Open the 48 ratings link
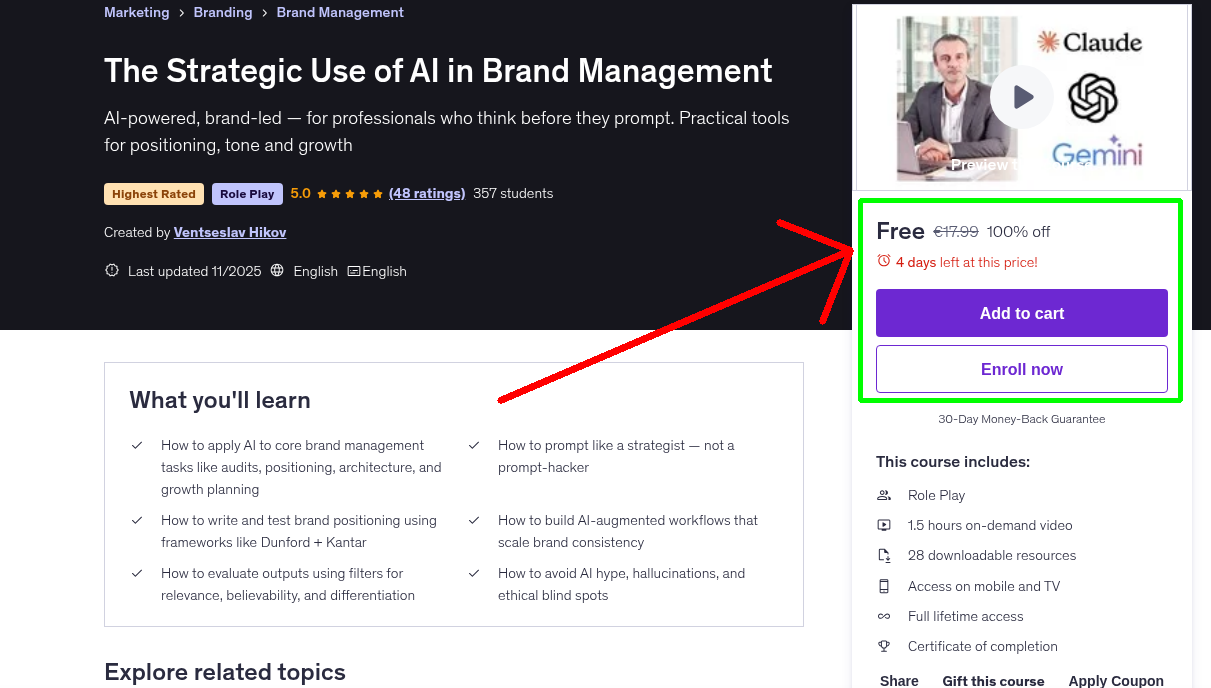 (x=427, y=193)
